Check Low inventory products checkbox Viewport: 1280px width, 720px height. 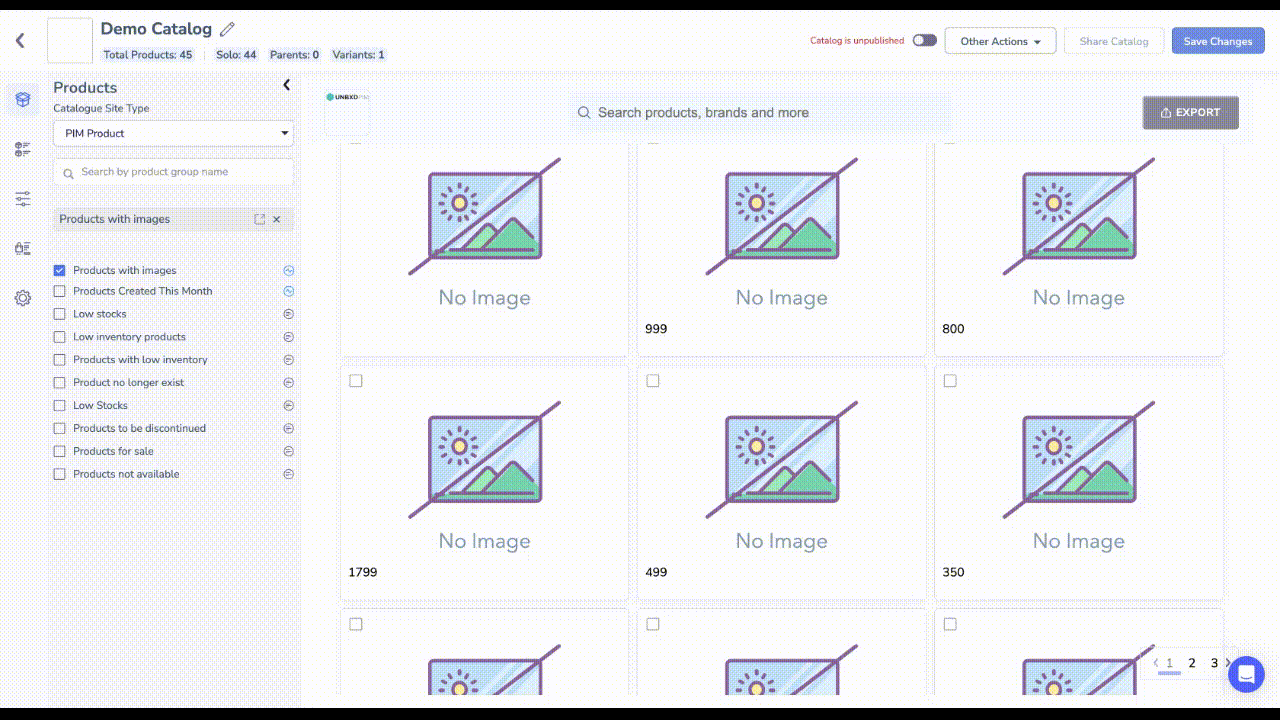coord(60,337)
